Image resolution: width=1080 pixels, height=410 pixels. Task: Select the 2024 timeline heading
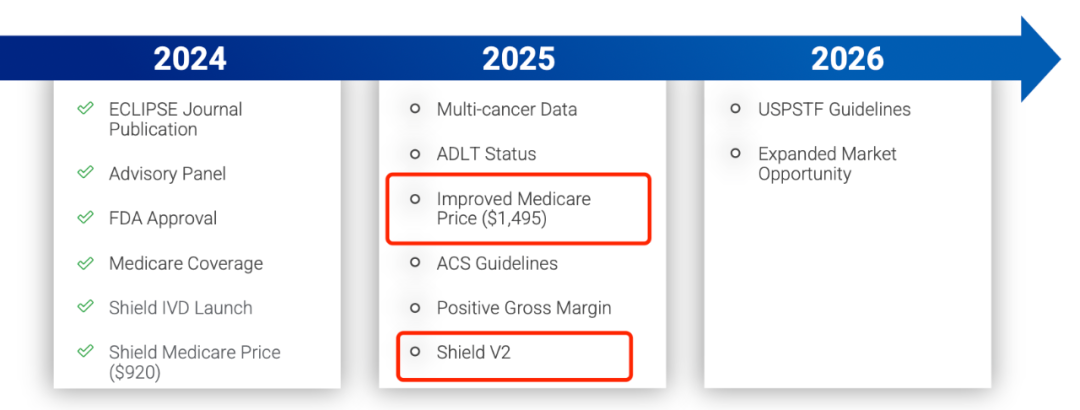190,59
